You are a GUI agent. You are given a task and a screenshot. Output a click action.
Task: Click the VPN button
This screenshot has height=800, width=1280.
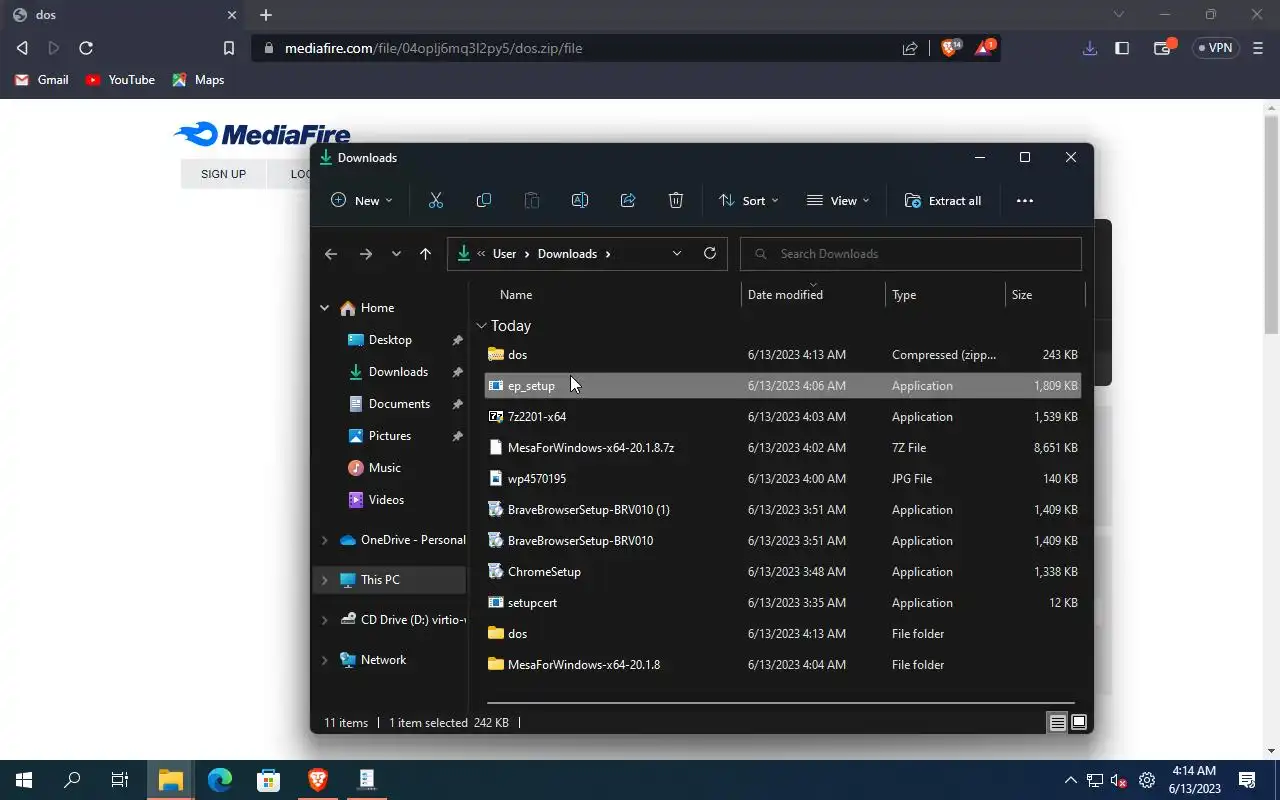(1215, 48)
